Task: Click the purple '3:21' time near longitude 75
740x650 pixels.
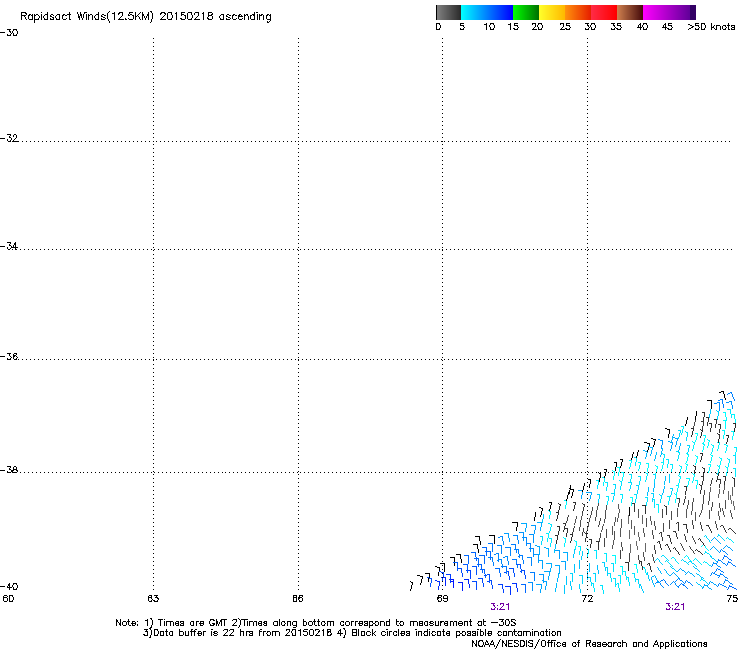Action: coord(675,607)
